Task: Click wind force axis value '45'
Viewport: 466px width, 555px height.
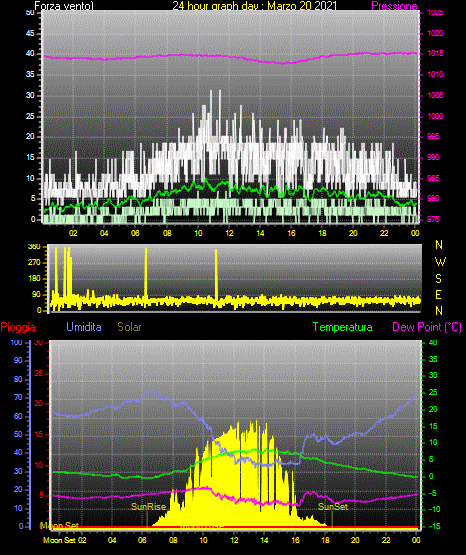Action: (x=30, y=34)
